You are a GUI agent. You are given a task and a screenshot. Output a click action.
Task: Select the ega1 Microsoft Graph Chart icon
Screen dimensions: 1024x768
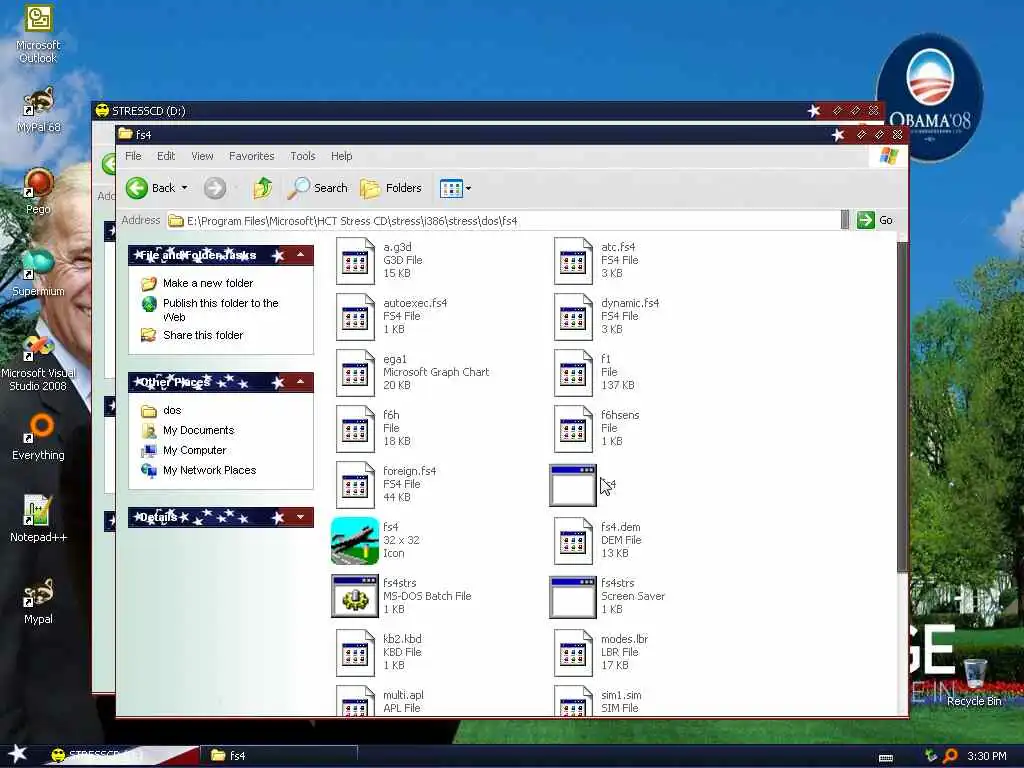[x=355, y=373]
